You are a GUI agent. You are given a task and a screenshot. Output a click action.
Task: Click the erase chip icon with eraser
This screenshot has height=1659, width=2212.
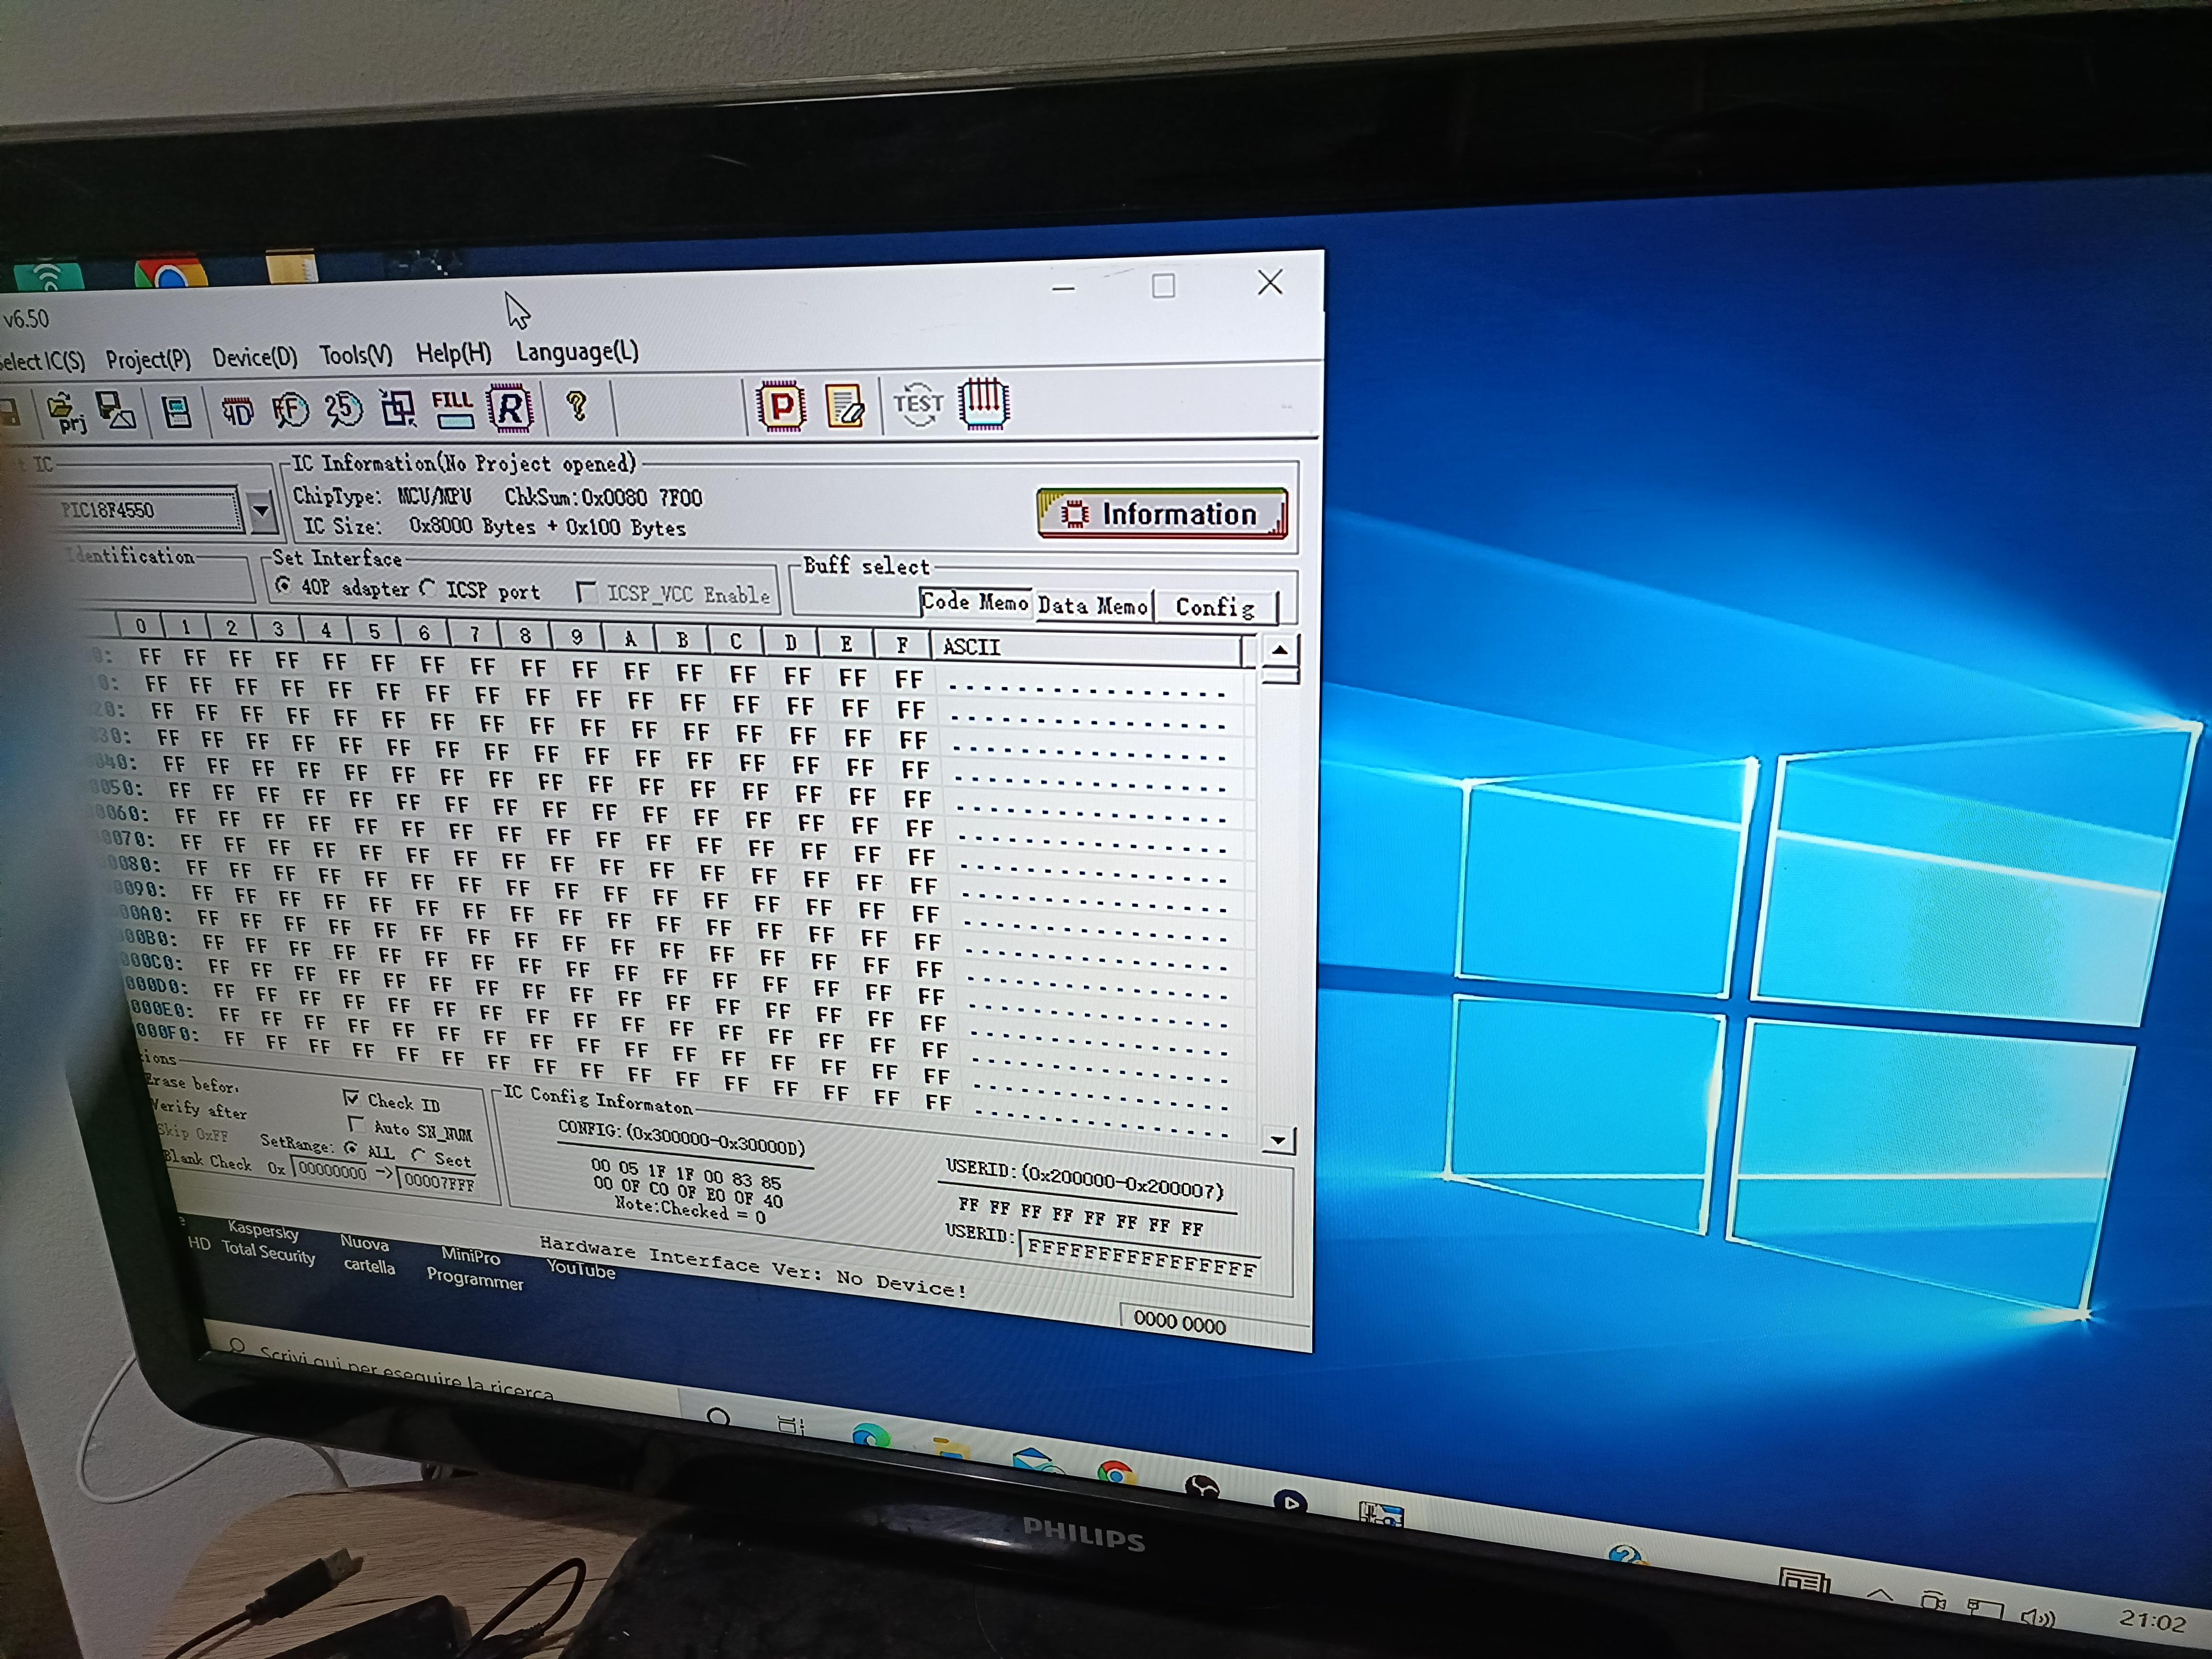(x=845, y=406)
